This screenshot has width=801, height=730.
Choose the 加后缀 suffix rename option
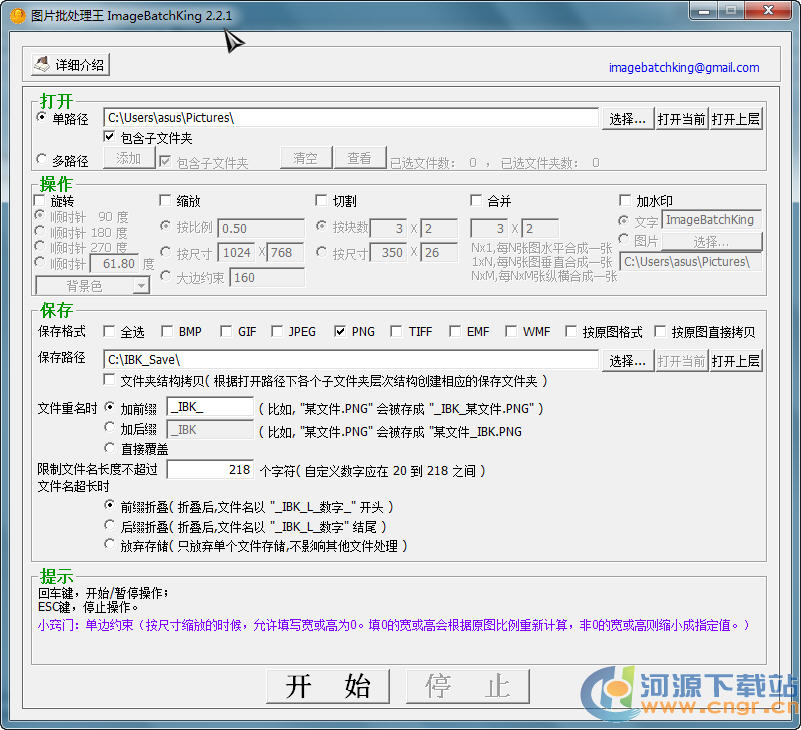[110, 429]
